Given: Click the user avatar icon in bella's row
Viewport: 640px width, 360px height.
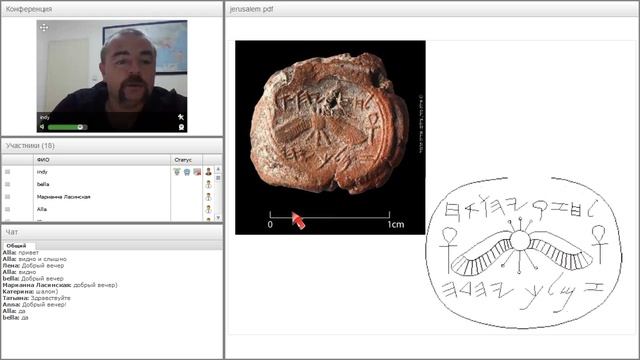Looking at the screenshot, I should (208, 184).
